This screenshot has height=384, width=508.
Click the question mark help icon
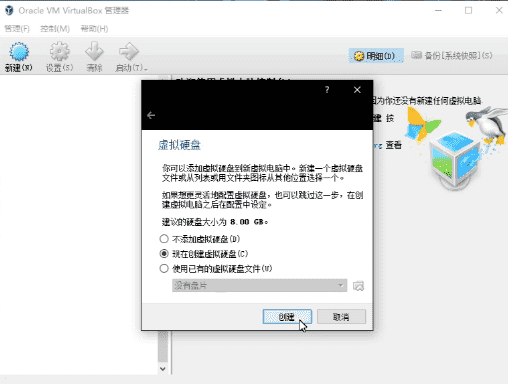327,90
